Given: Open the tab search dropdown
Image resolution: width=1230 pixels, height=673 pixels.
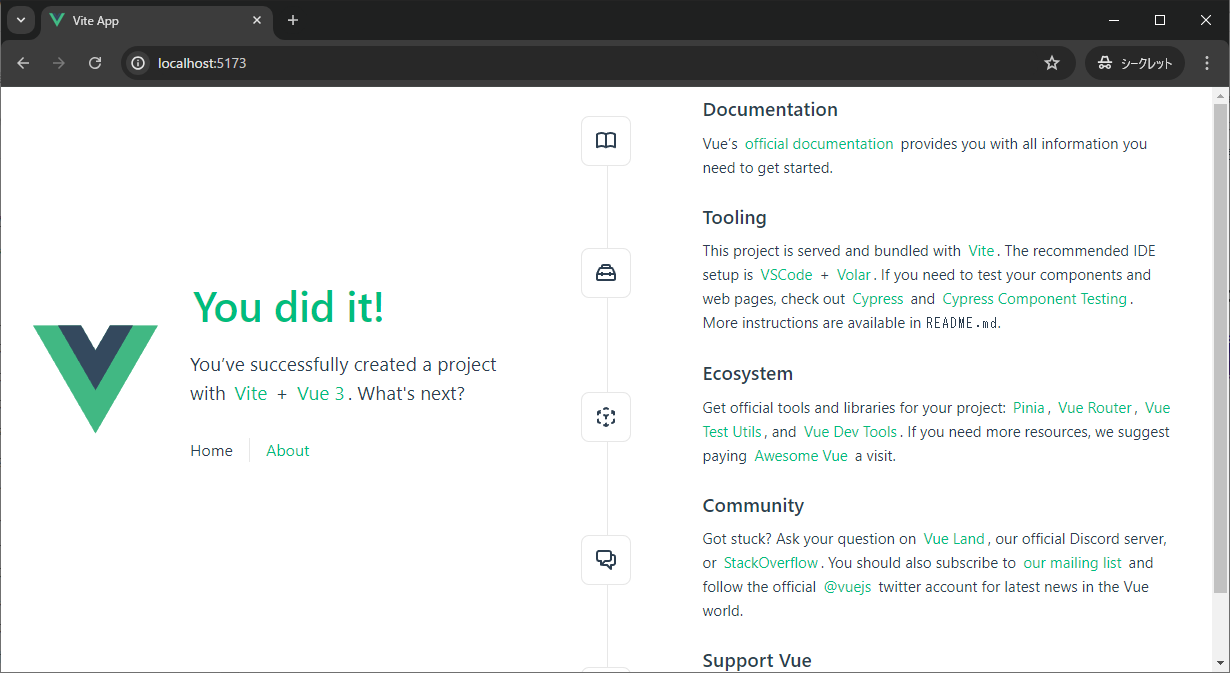Looking at the screenshot, I should click(x=20, y=20).
